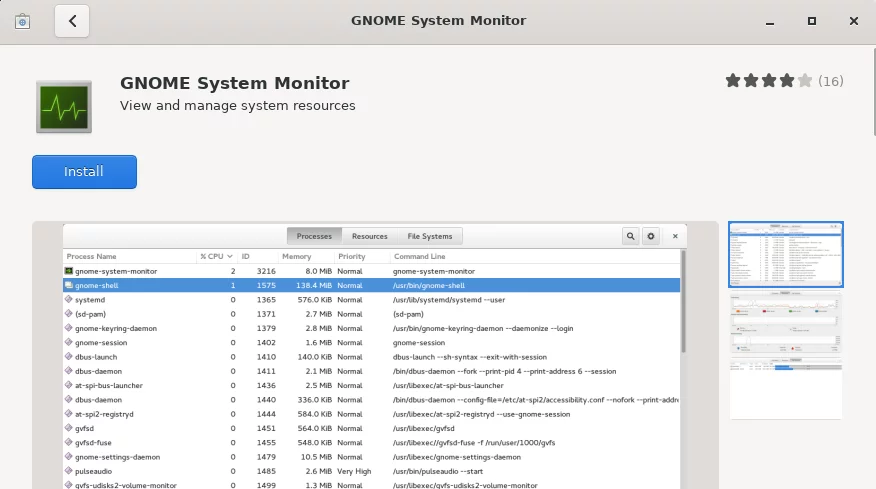Screen dimensions: 876x489
Task: Click the gnome-system-monitor process row
Action: [x=372, y=271]
